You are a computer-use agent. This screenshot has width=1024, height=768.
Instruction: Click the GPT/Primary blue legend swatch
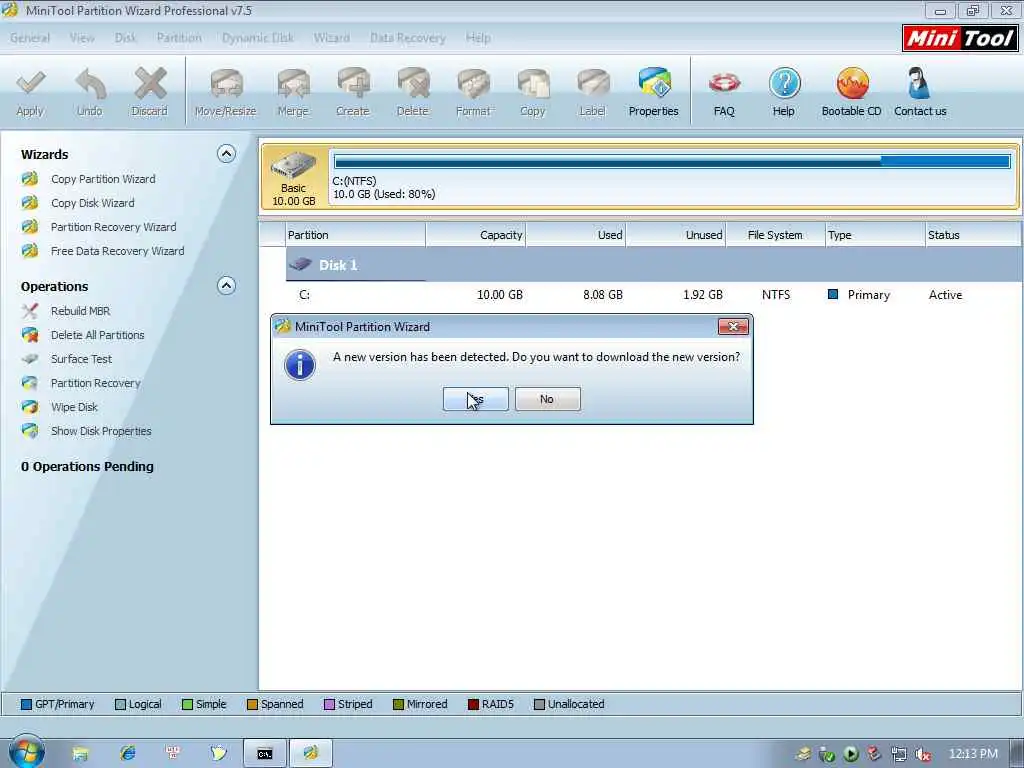coord(26,705)
